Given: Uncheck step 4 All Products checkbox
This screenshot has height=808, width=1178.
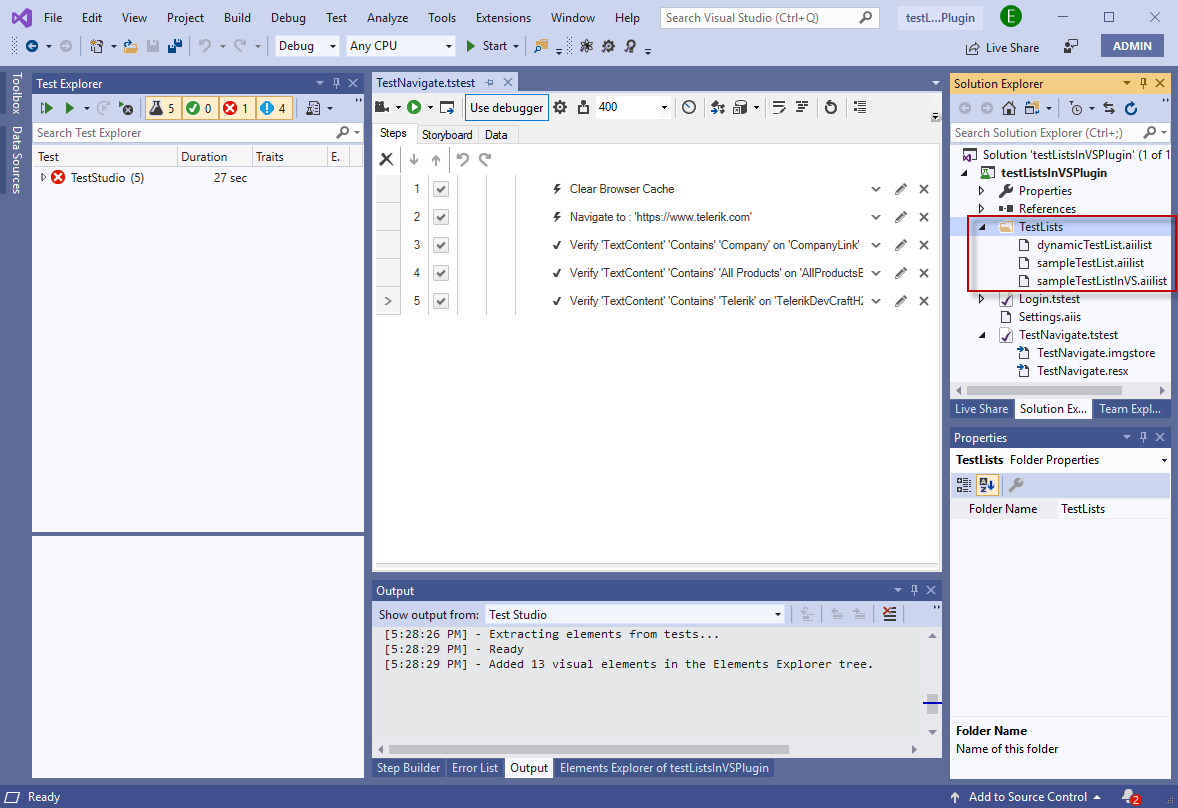Looking at the screenshot, I should point(441,273).
